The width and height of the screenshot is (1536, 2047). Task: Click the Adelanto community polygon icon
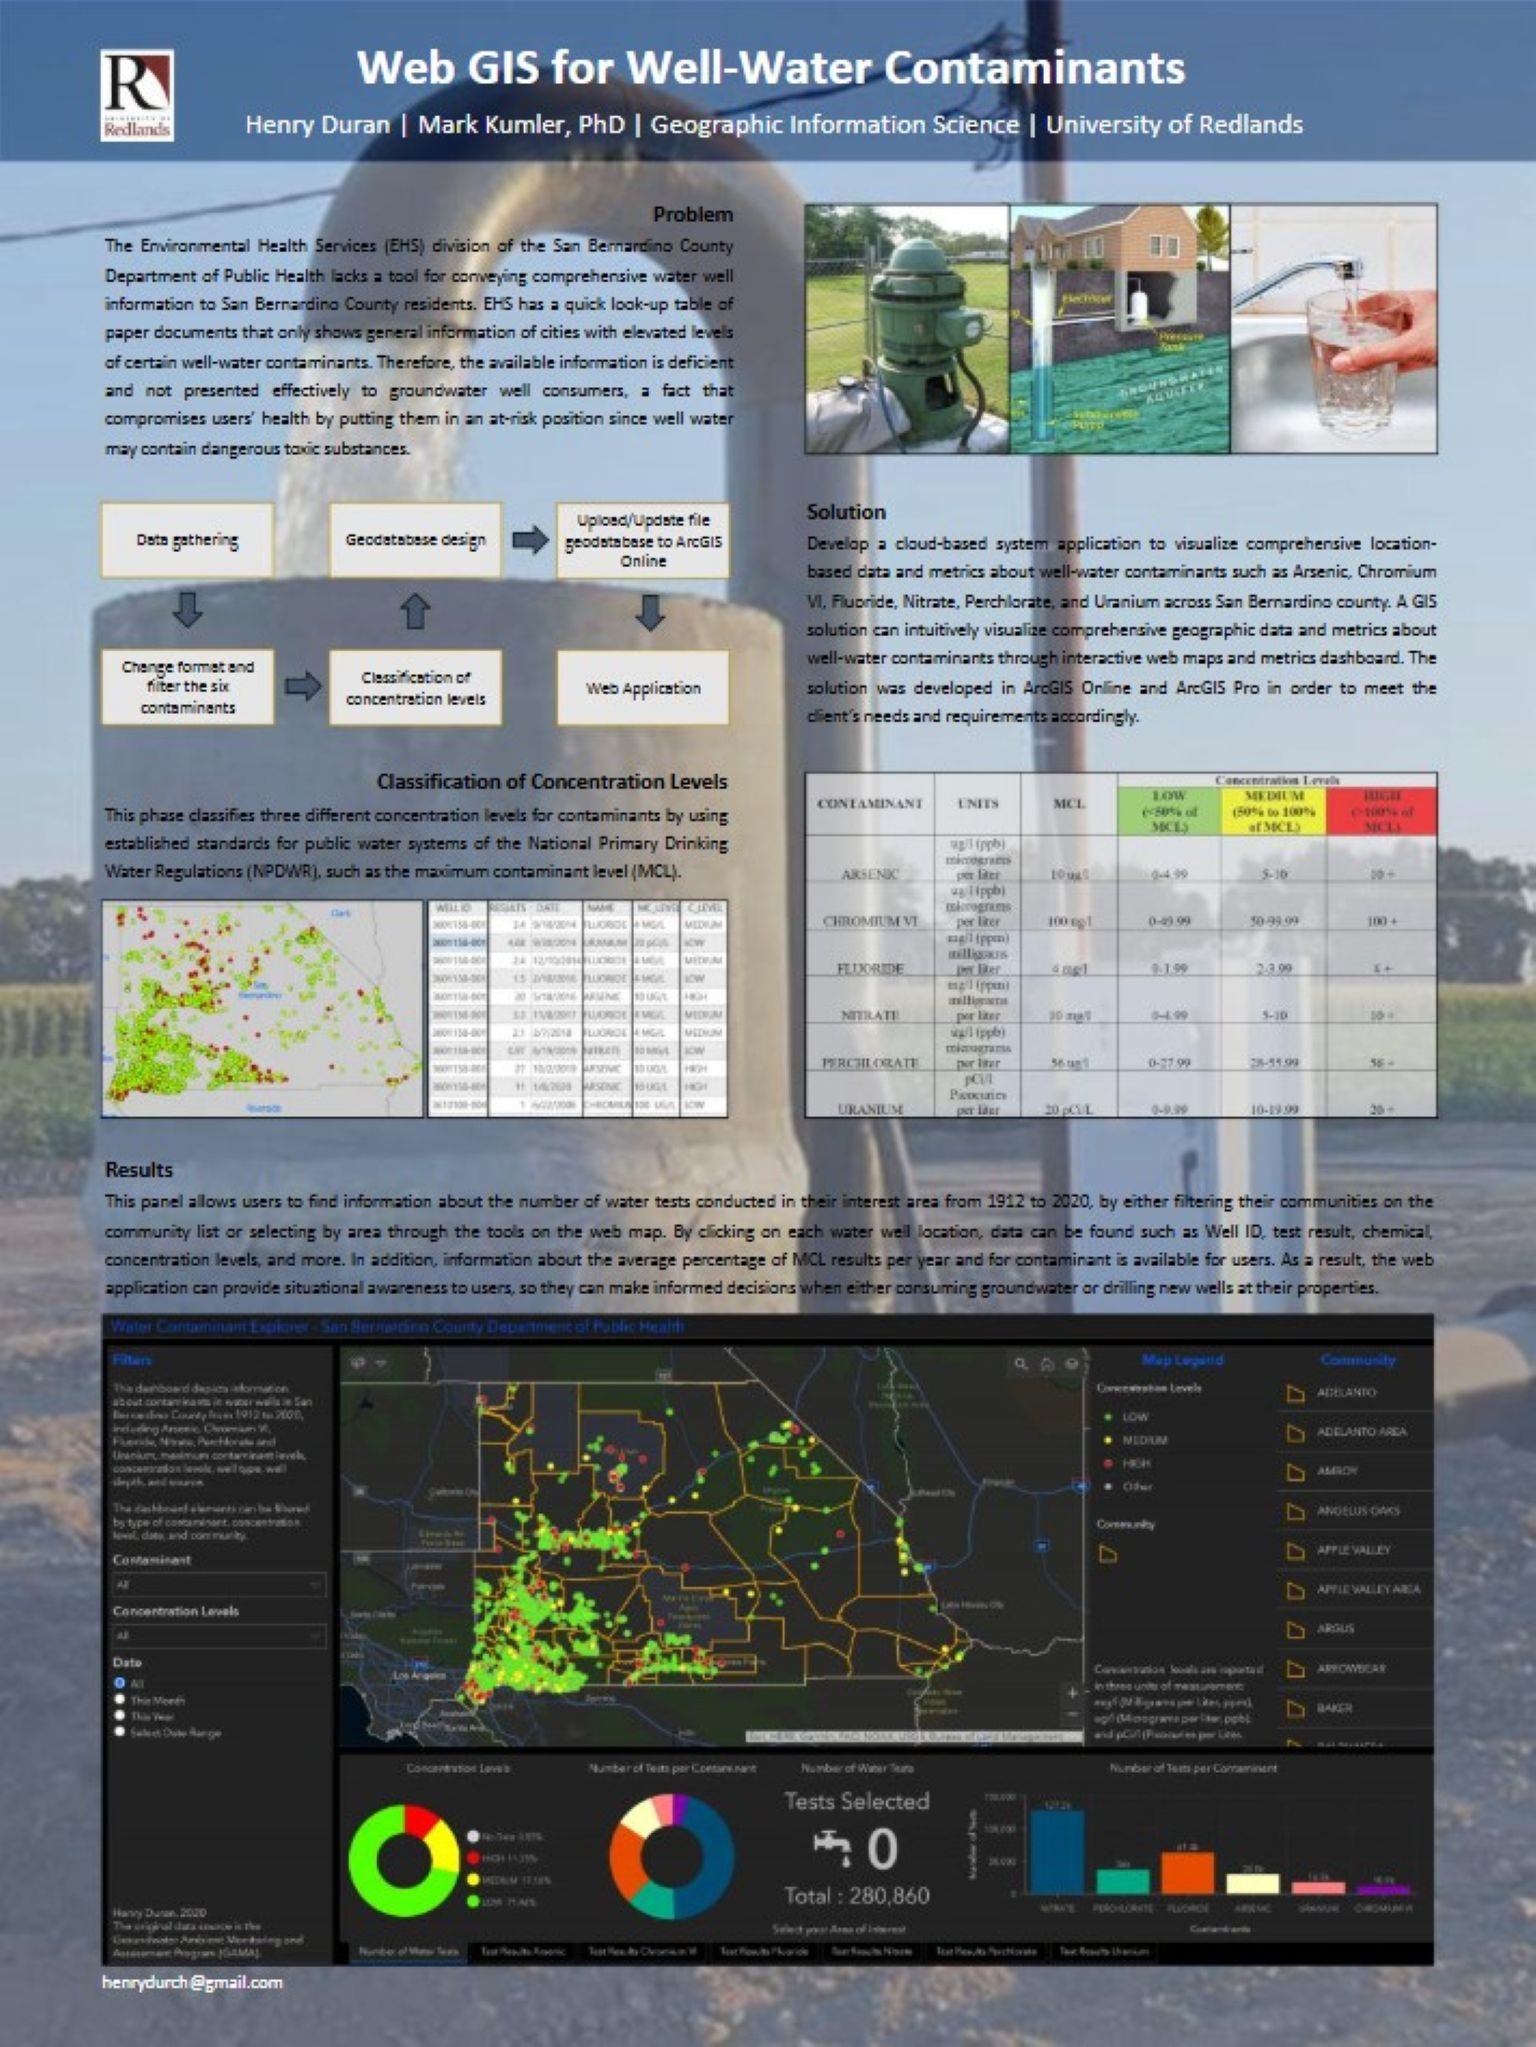pos(1296,1393)
